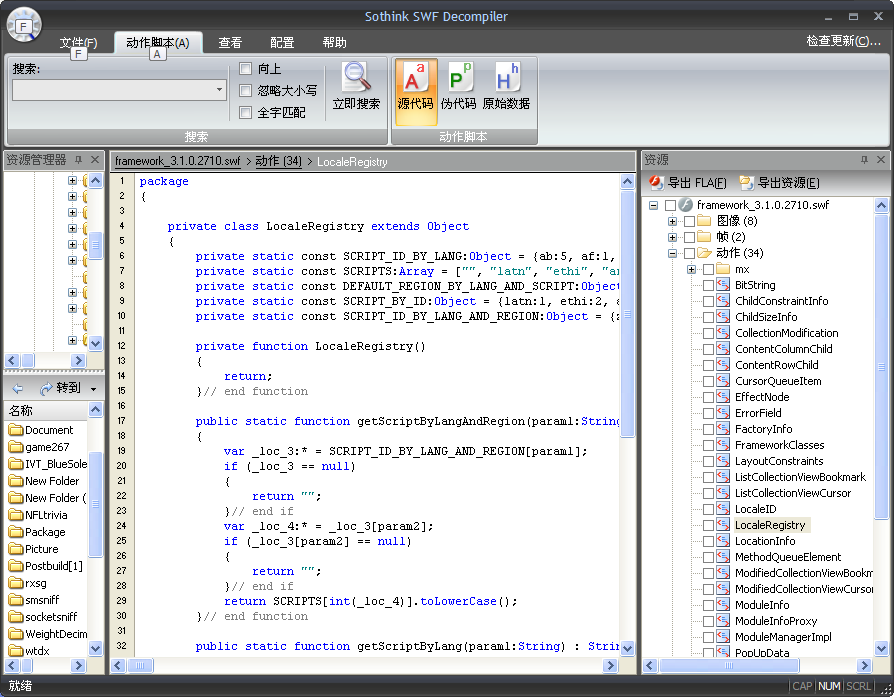Click the 转到 go-to button
The image size is (894, 697).
(62, 388)
